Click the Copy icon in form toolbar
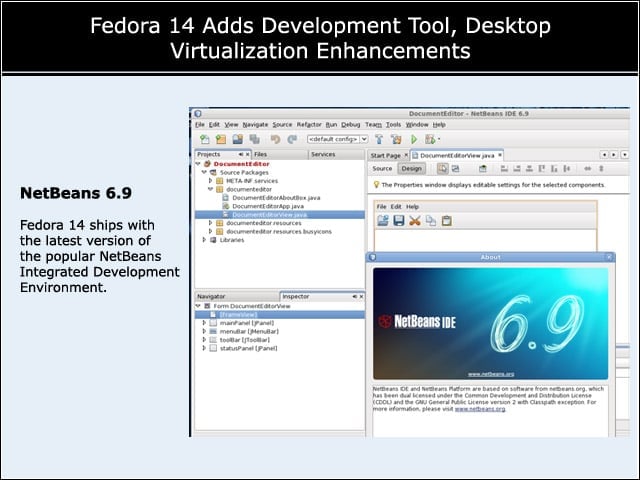Screen dimensions: 640x480 pyautogui.click(x=431, y=221)
